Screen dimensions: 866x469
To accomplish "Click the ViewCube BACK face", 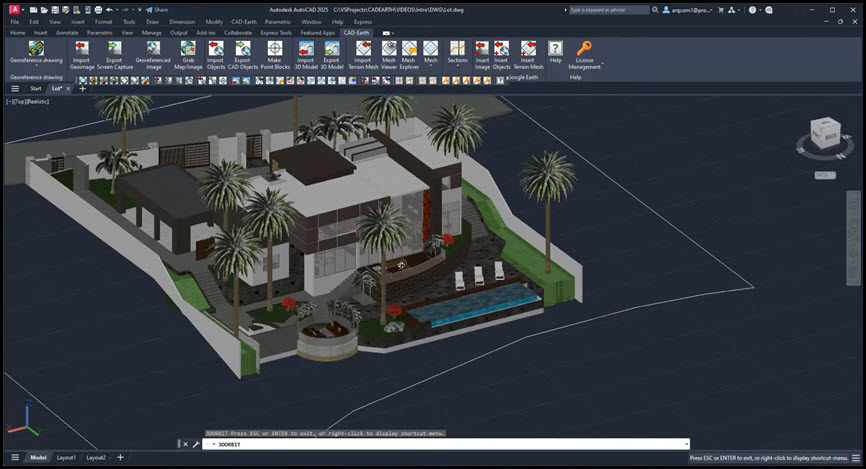I will click(x=830, y=136).
